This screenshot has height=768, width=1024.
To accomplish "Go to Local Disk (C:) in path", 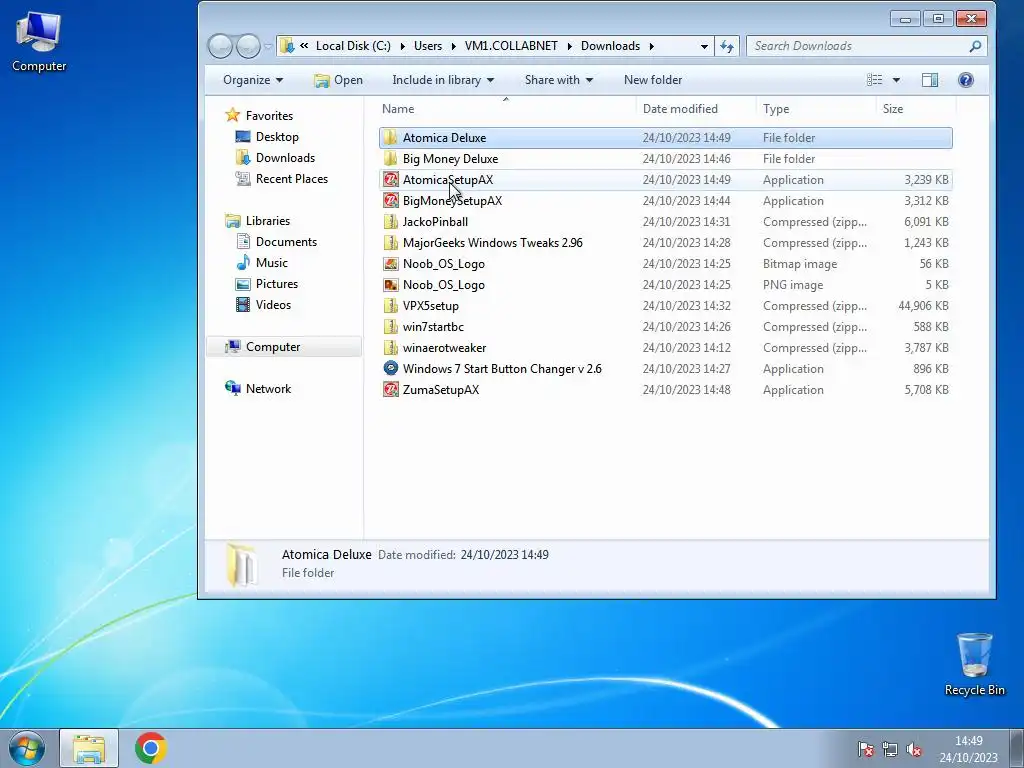I will (x=353, y=46).
